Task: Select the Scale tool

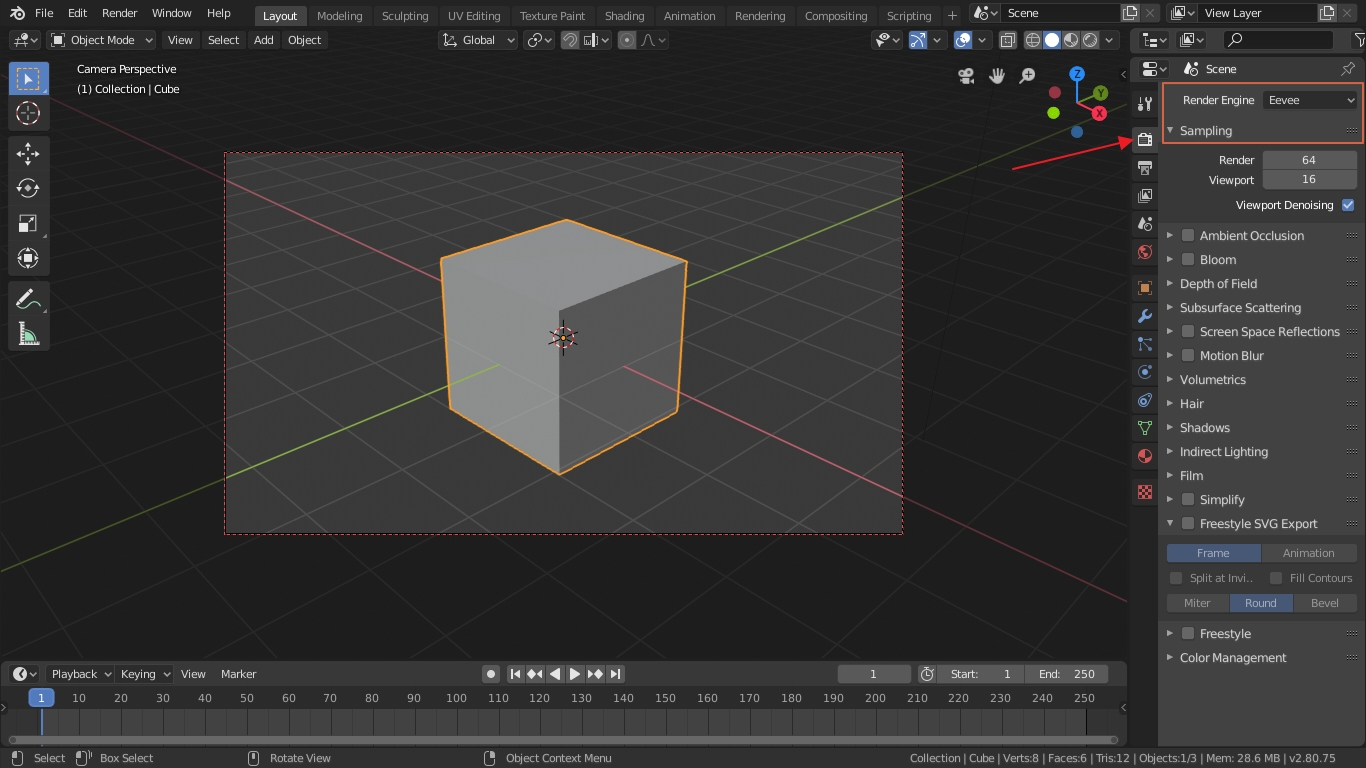Action: [28, 224]
